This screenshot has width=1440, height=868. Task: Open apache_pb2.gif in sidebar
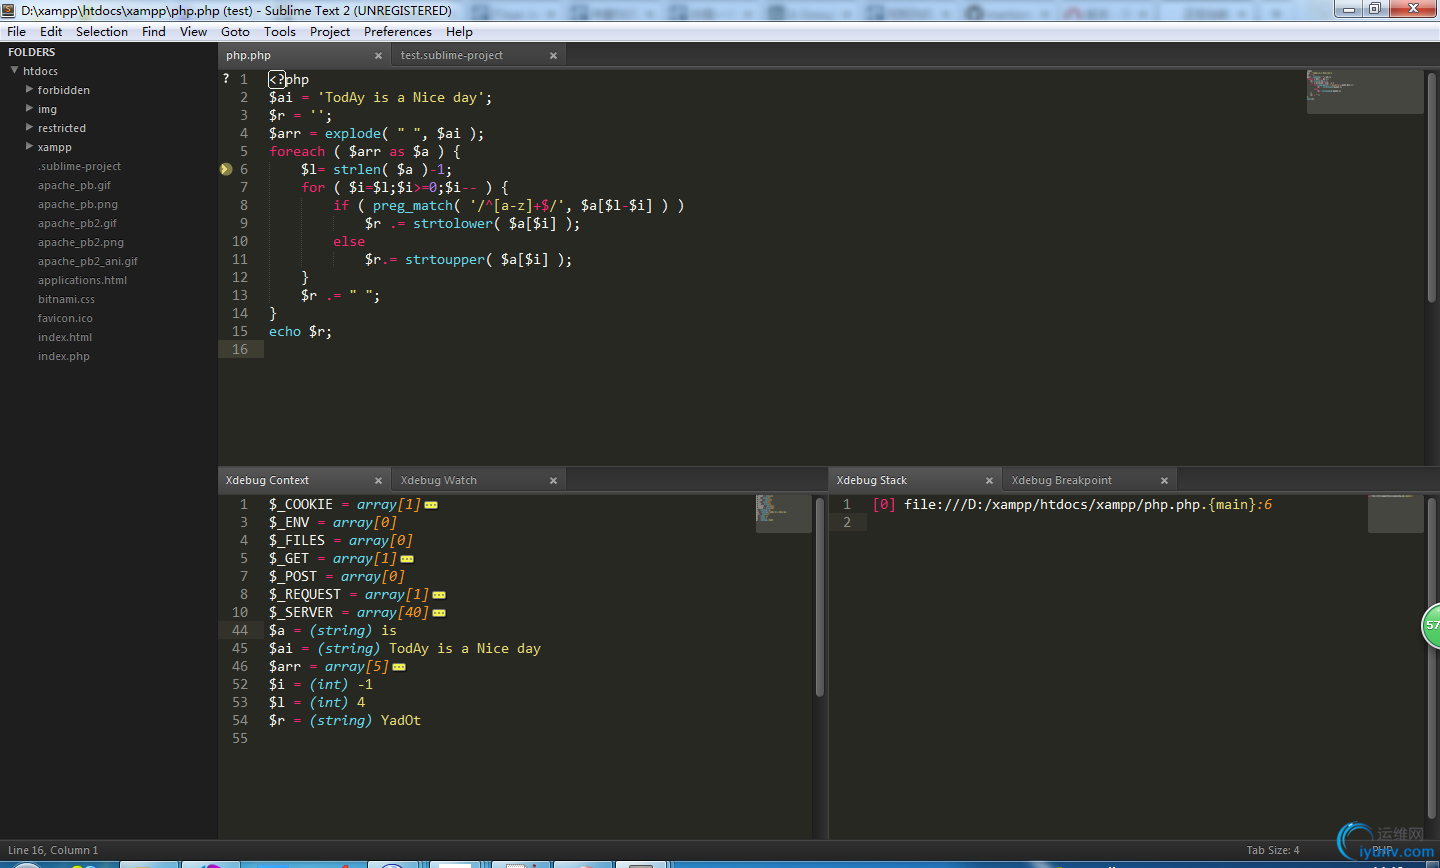coord(77,223)
